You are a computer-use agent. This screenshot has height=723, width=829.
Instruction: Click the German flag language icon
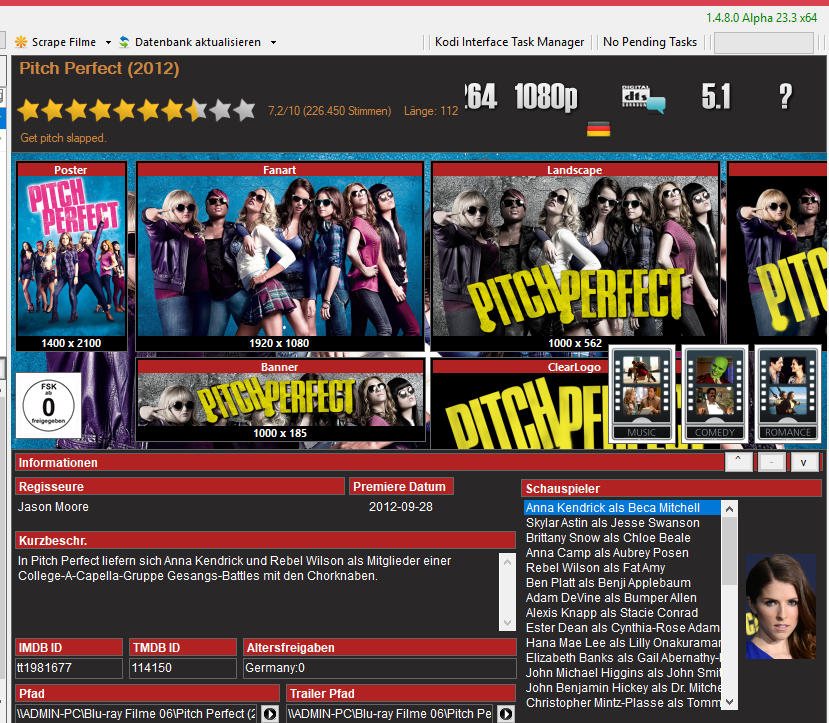tap(598, 129)
